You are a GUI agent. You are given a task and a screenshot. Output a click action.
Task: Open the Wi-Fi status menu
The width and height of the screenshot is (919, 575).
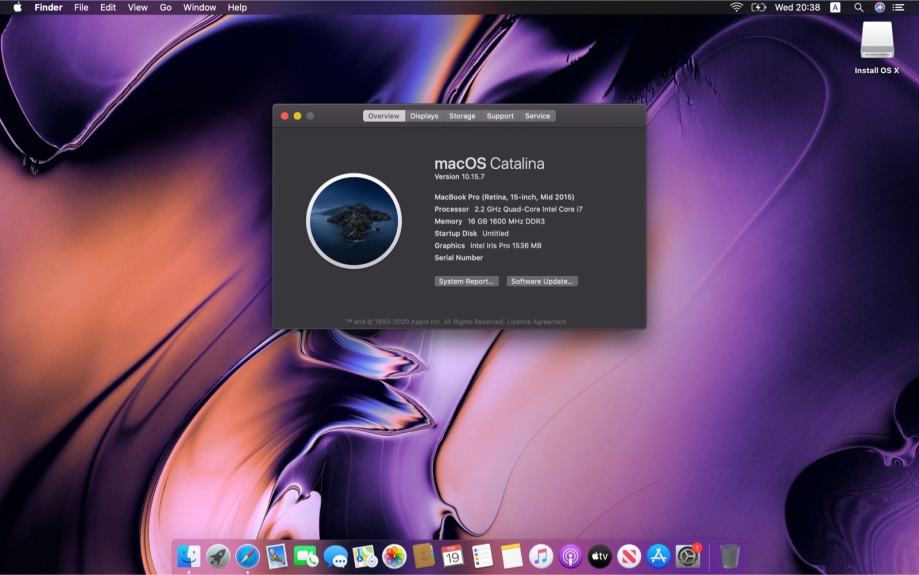click(736, 7)
